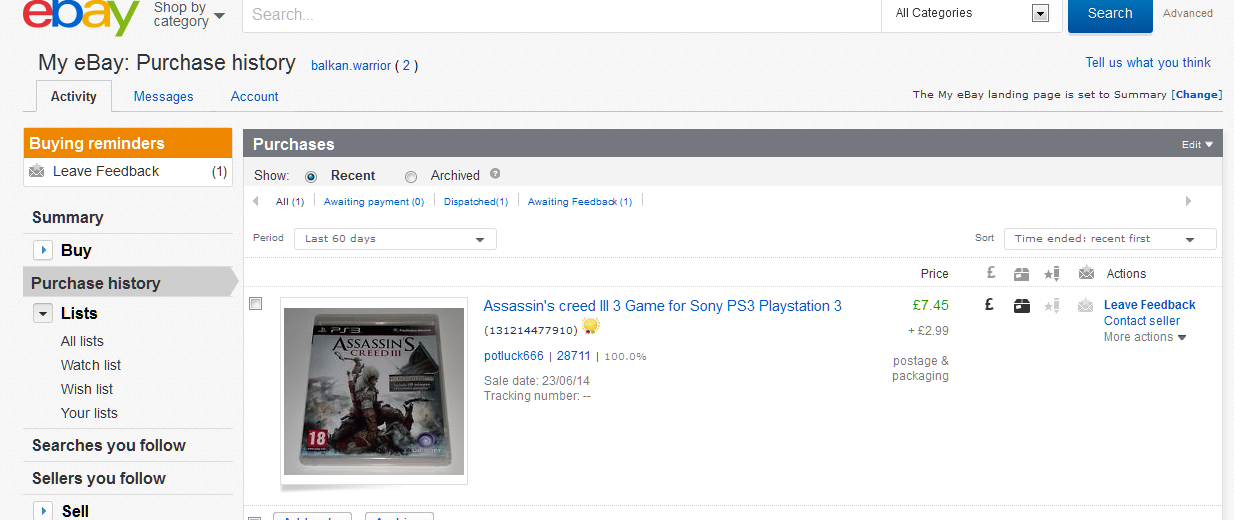Open Sellers you follow
The width and height of the screenshot is (1234, 520).
(99, 478)
